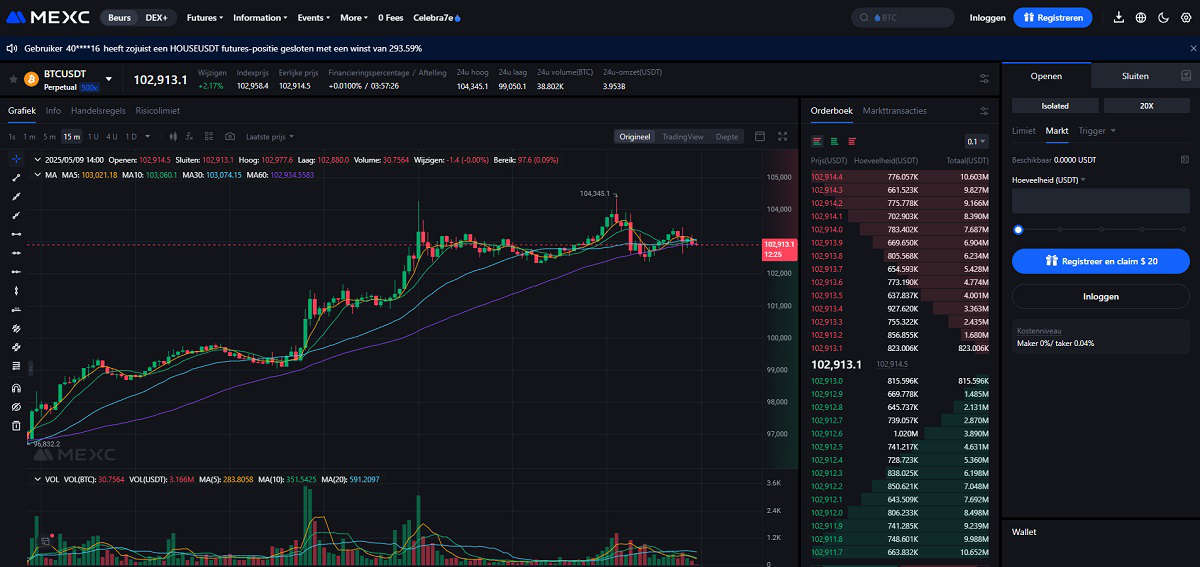
Task: Open the Events menu
Action: coord(313,18)
